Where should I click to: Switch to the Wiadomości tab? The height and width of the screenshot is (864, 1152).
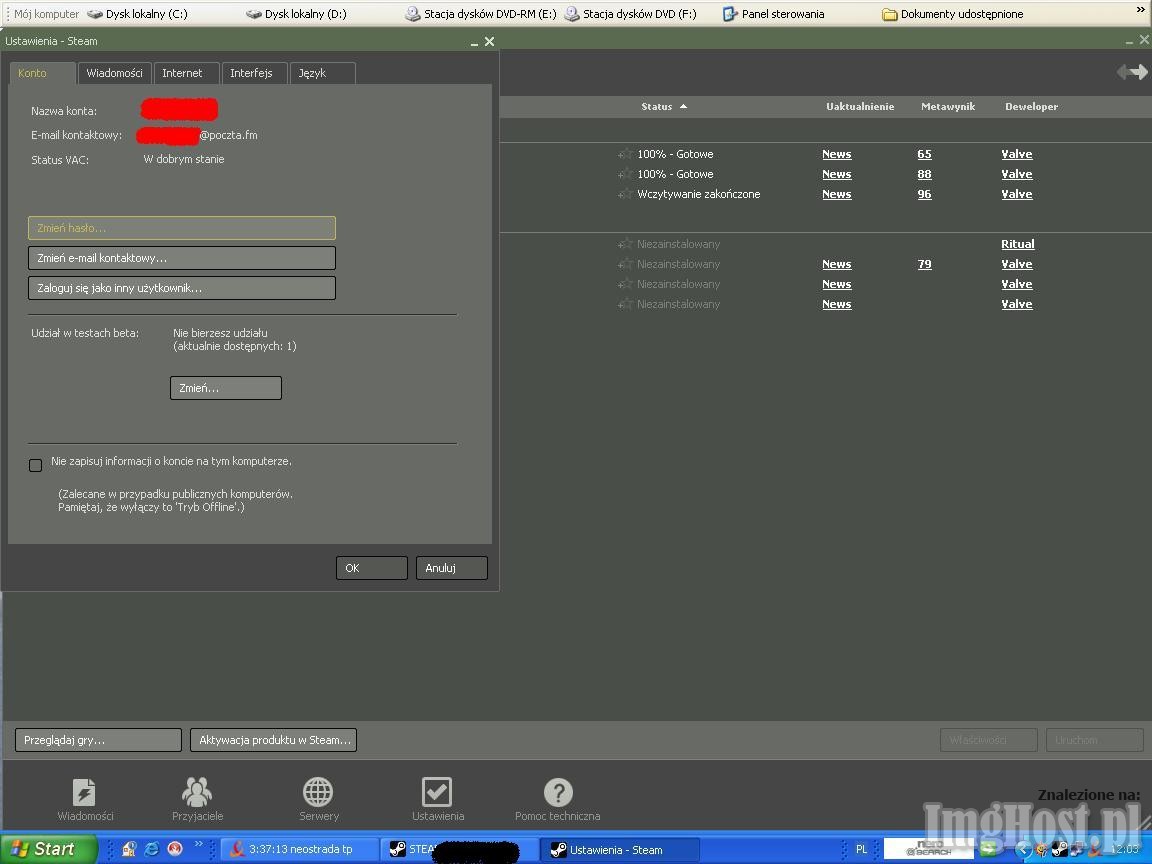115,73
